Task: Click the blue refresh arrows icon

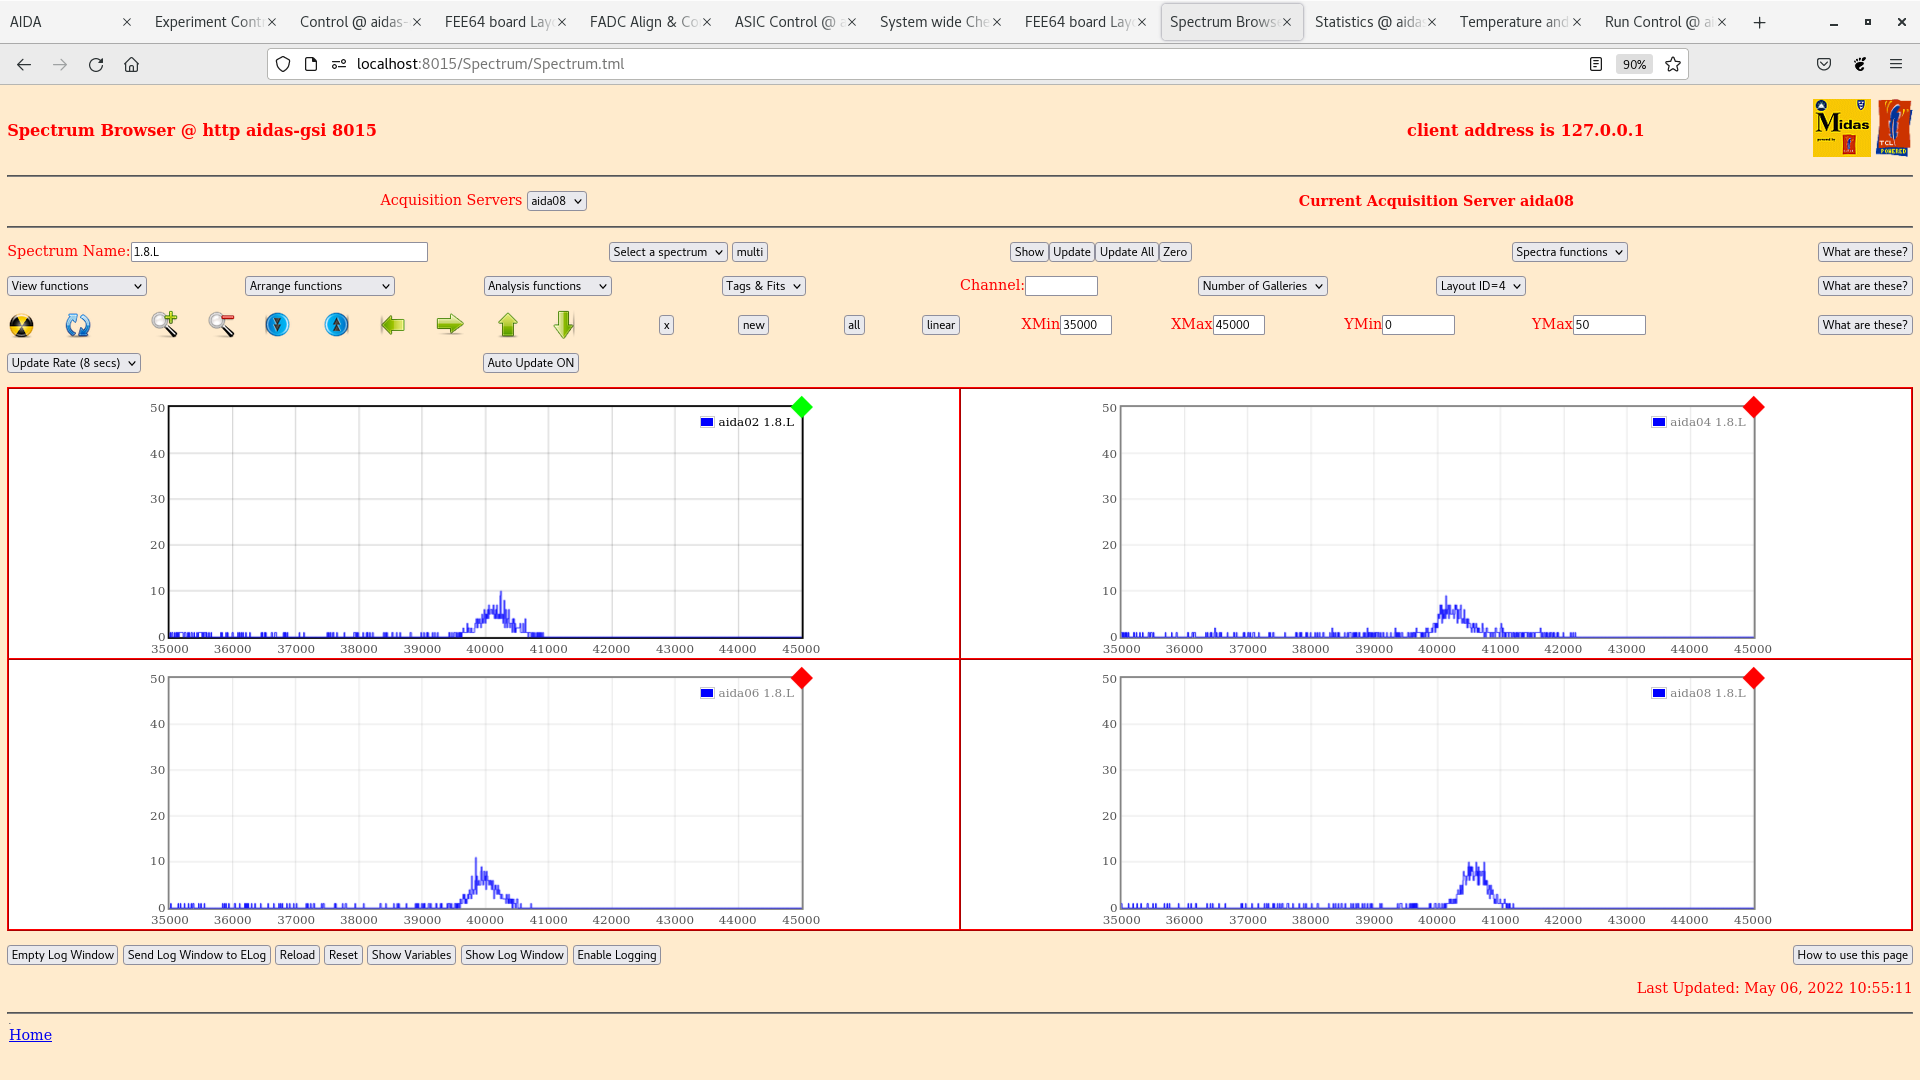Action: [78, 325]
